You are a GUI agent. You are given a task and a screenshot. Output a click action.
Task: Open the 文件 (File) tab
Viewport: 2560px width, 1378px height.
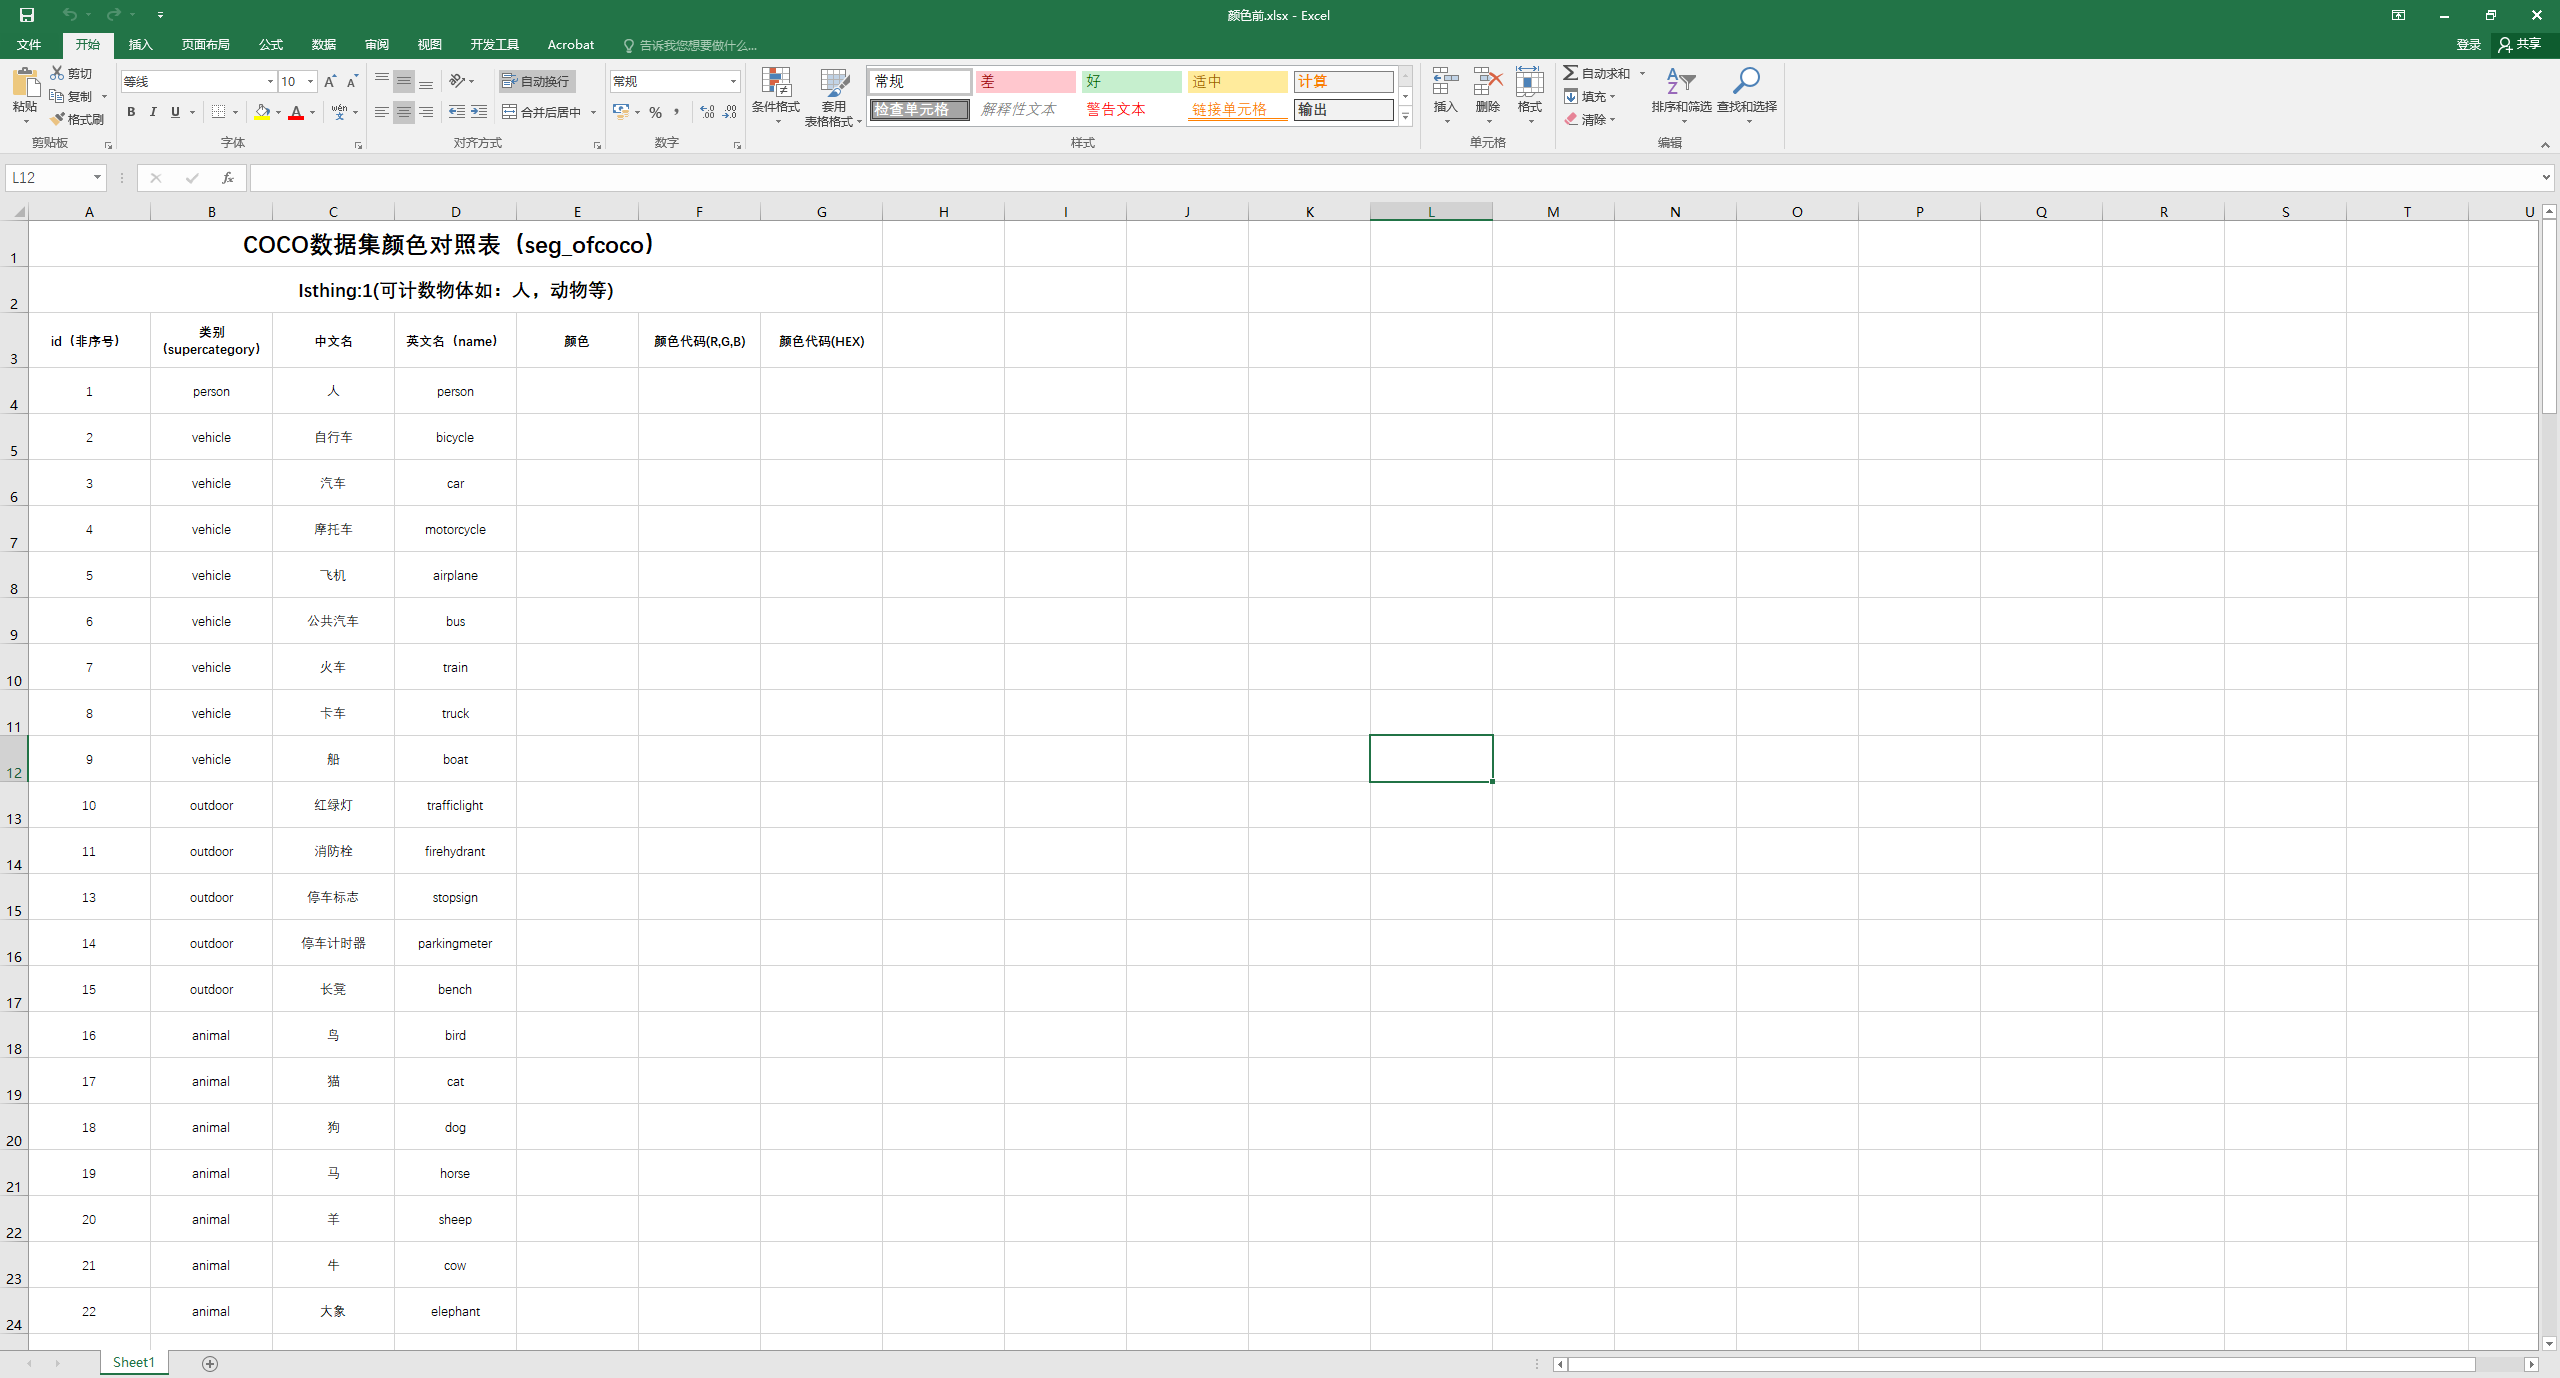tap(29, 45)
